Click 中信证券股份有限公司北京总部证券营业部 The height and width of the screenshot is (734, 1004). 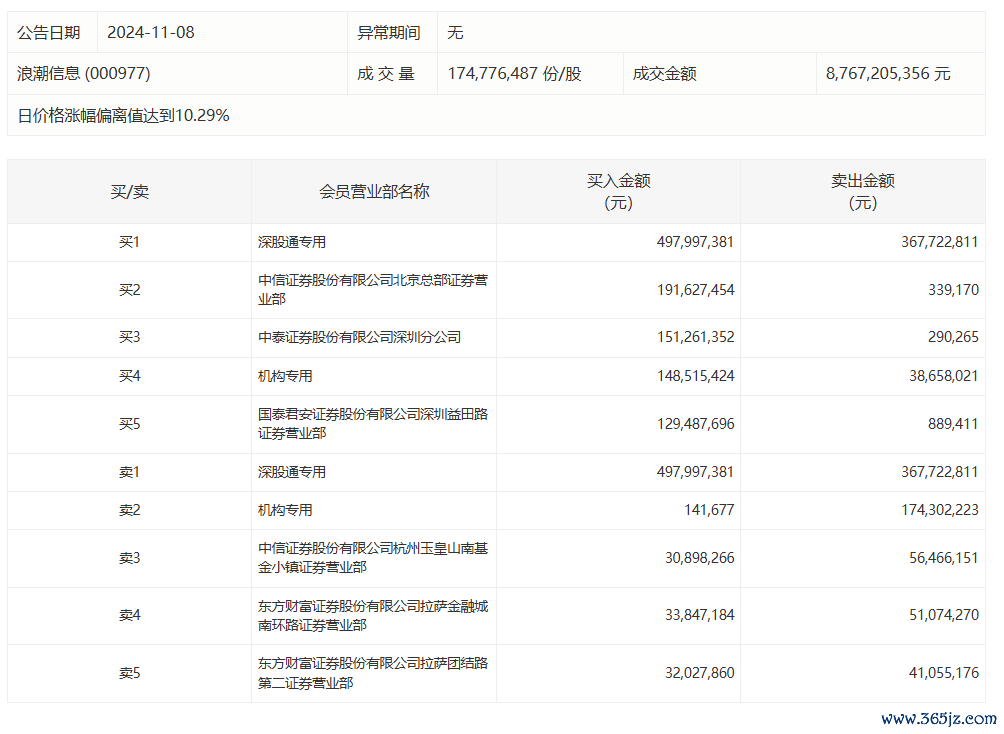tap(373, 290)
